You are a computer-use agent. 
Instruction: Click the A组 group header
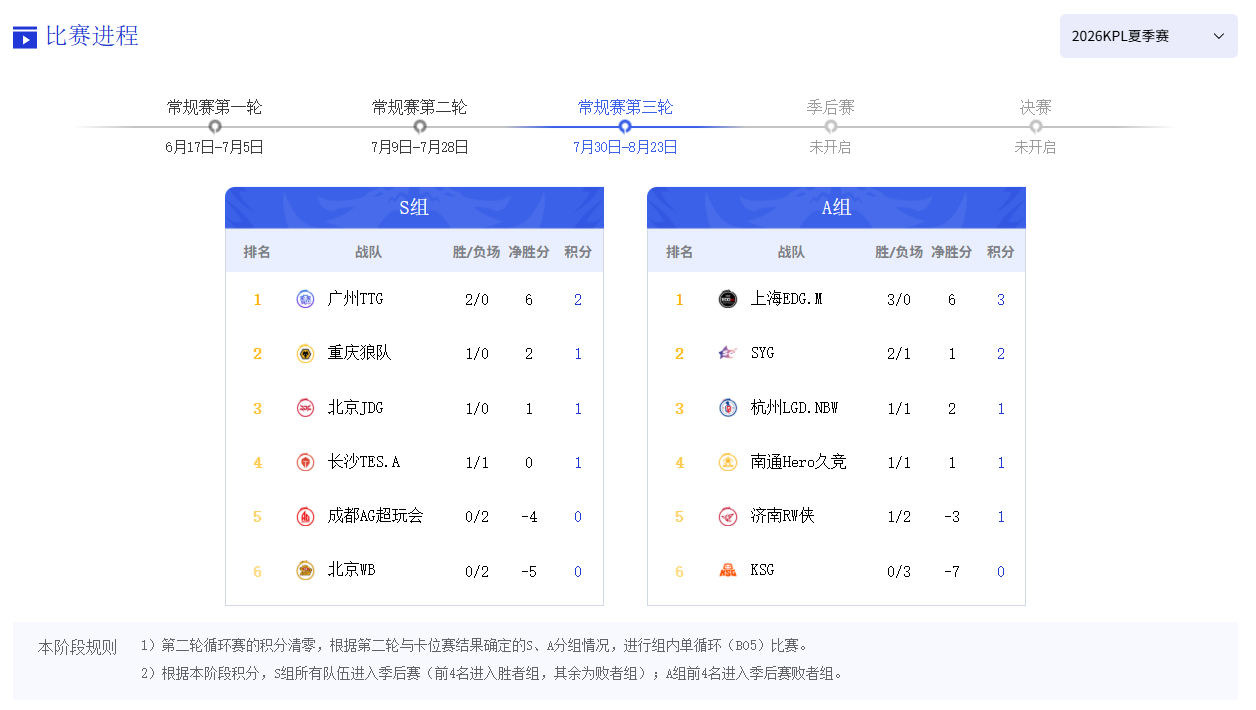[x=836, y=208]
